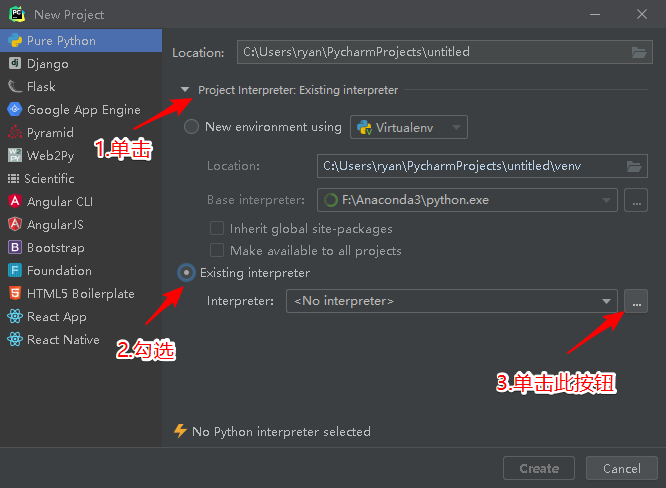Viewport: 666px width, 488px height.
Task: Open the Virtualenv environment dropdown
Action: 409,127
